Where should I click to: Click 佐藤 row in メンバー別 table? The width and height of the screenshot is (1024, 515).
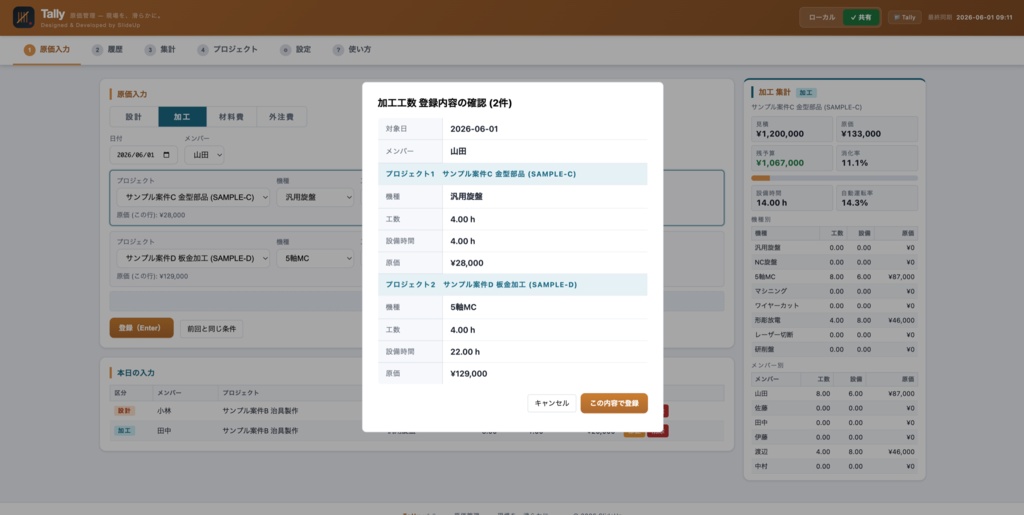835,408
